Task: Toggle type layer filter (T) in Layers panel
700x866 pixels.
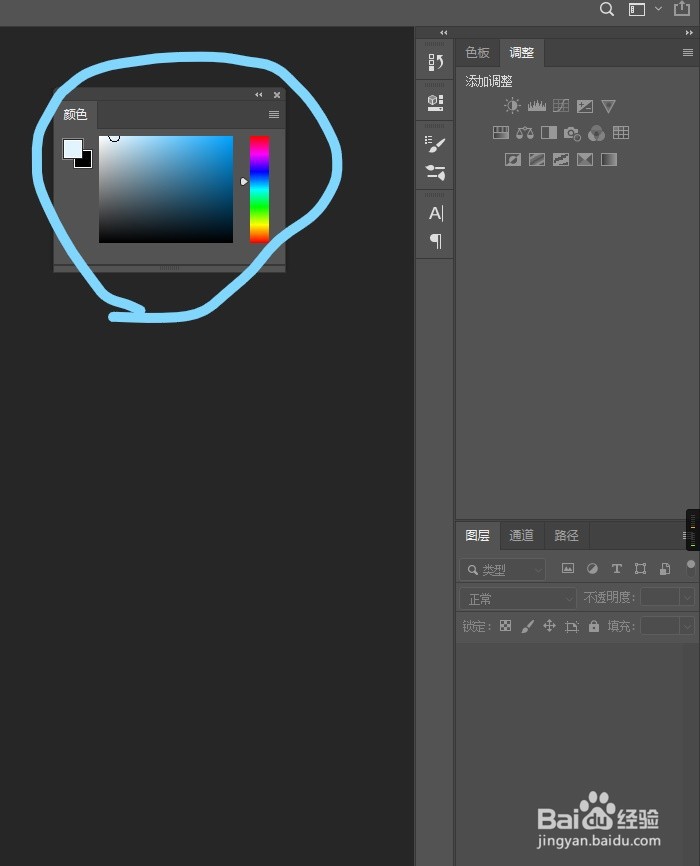Action: 617,568
